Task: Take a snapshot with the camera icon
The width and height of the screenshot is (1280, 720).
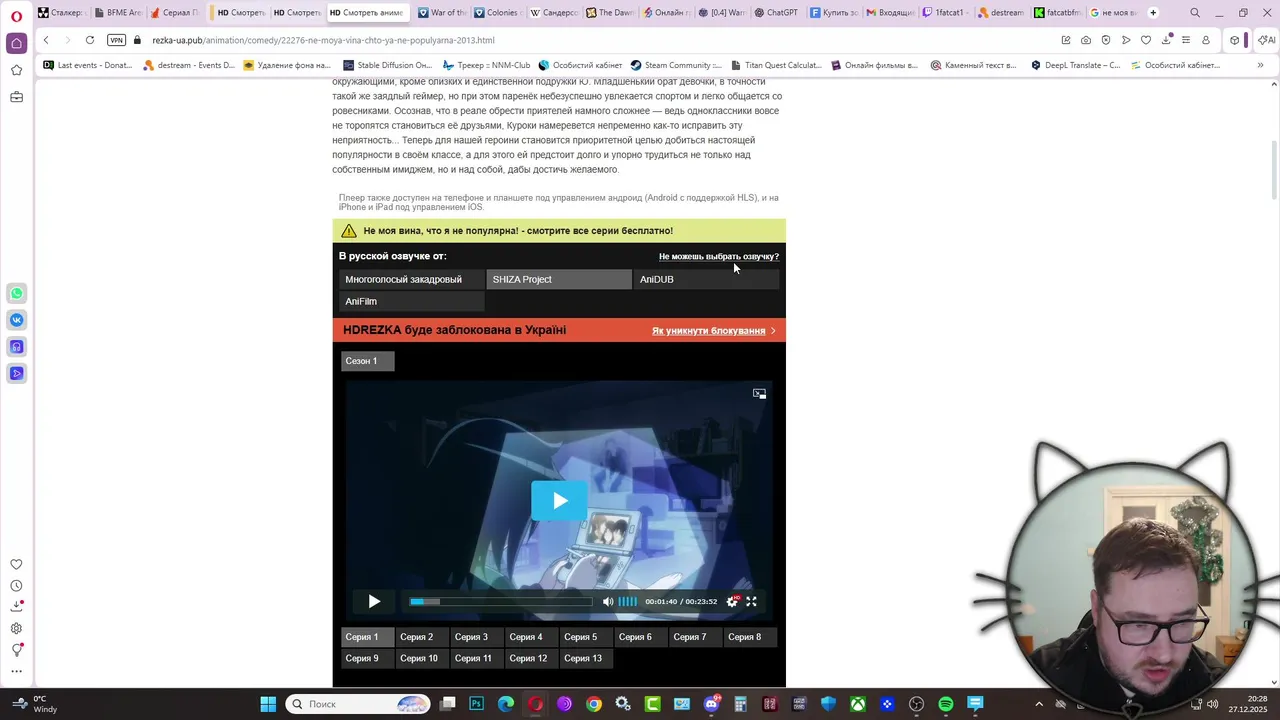Action: [x=1086, y=40]
